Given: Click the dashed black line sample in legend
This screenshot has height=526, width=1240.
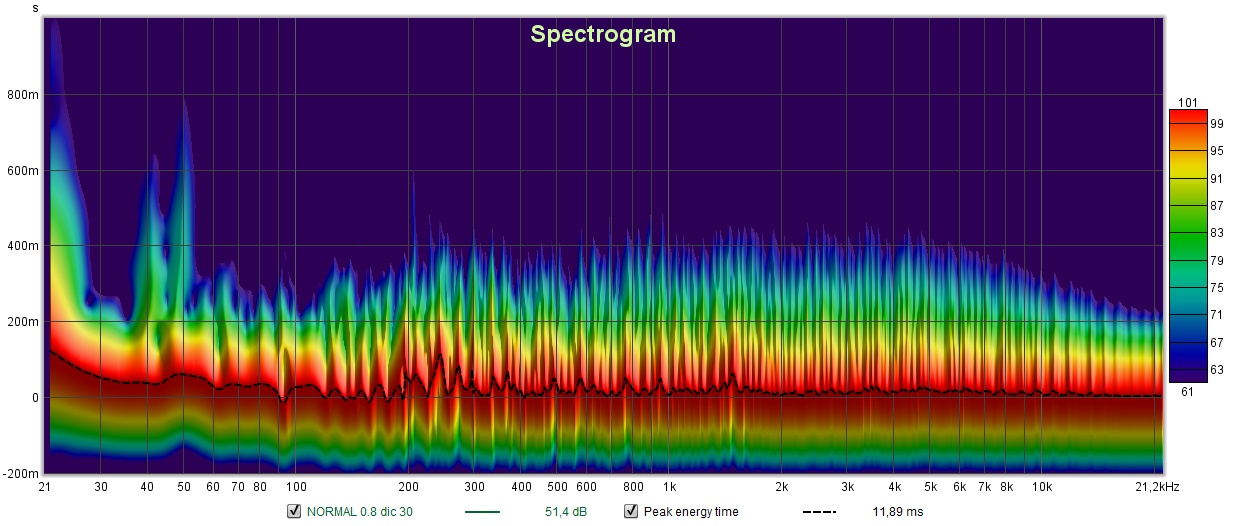Looking at the screenshot, I should 819,512.
